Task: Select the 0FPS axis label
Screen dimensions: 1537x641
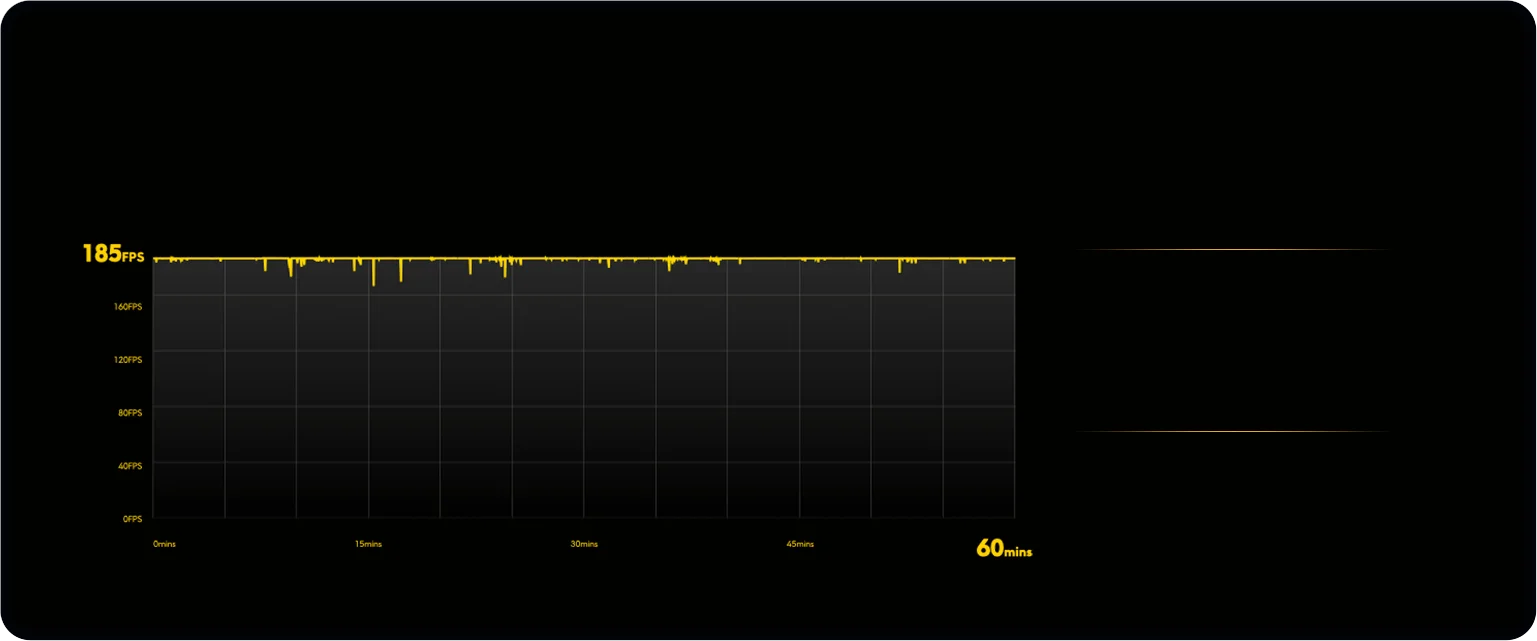Action: (133, 519)
